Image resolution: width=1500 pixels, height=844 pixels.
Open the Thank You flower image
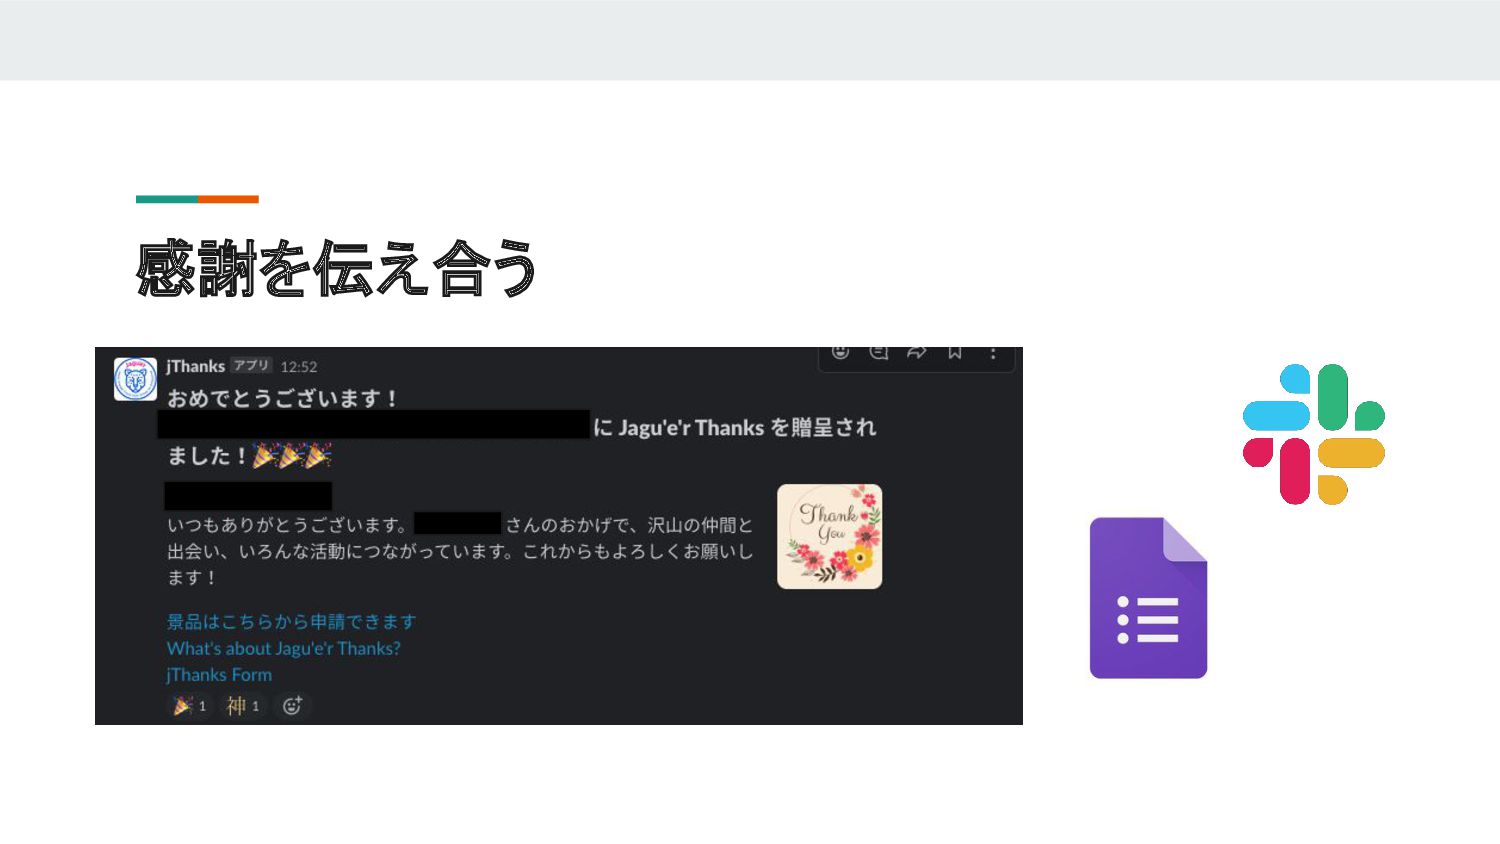coord(830,537)
